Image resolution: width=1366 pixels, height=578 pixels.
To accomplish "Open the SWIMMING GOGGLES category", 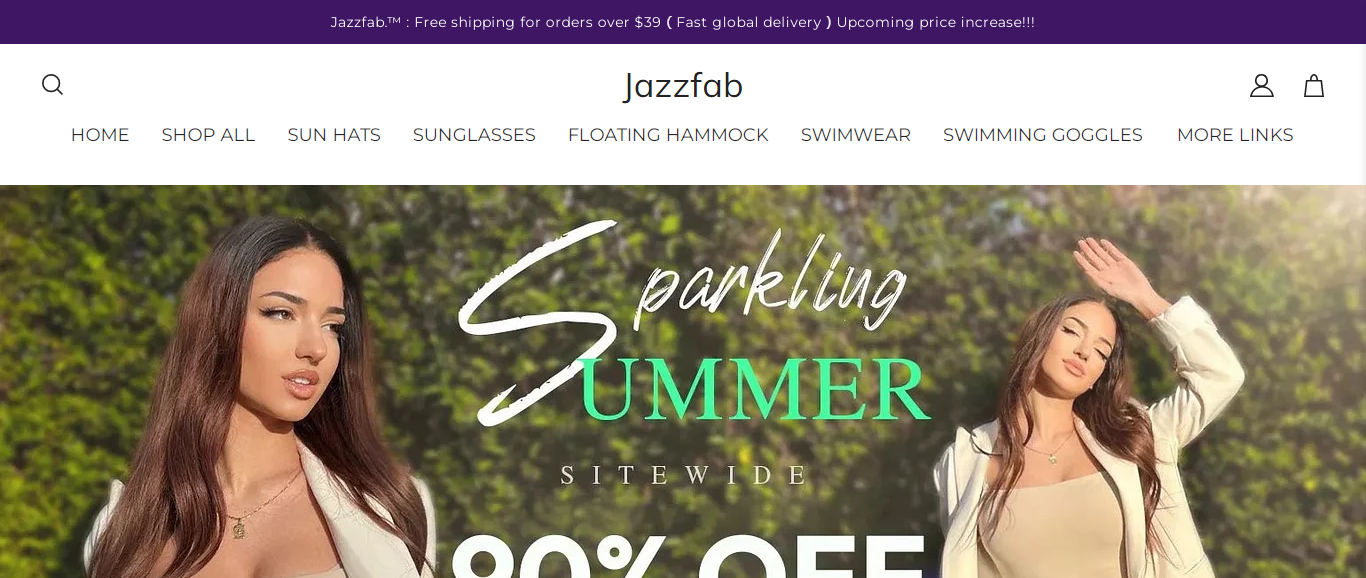I will pos(1043,135).
